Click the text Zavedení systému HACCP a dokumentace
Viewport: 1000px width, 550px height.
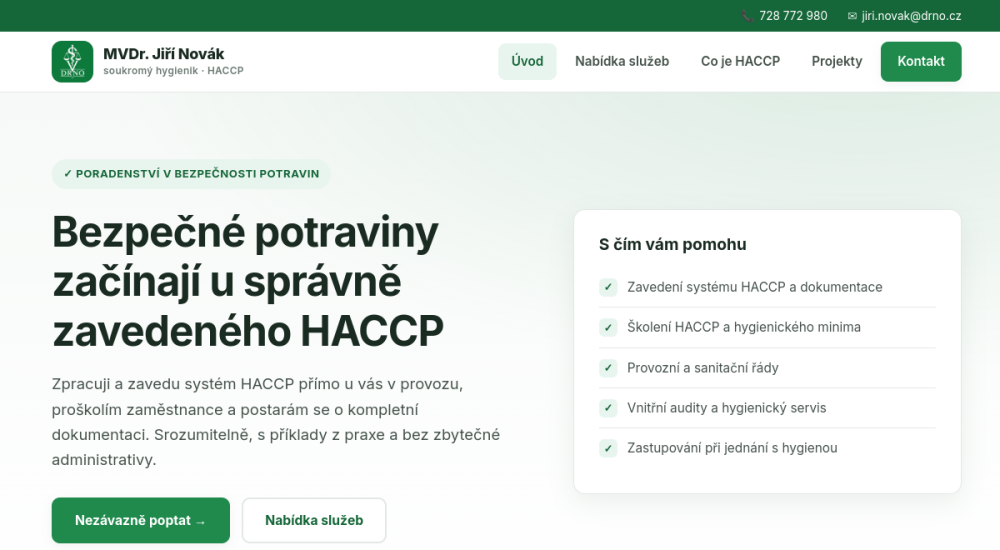pyautogui.click(x=754, y=287)
